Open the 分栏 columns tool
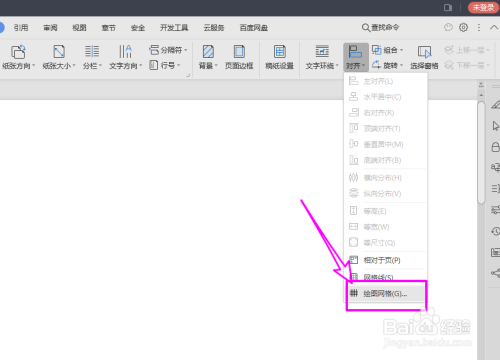This screenshot has width=500, height=360. click(x=92, y=57)
